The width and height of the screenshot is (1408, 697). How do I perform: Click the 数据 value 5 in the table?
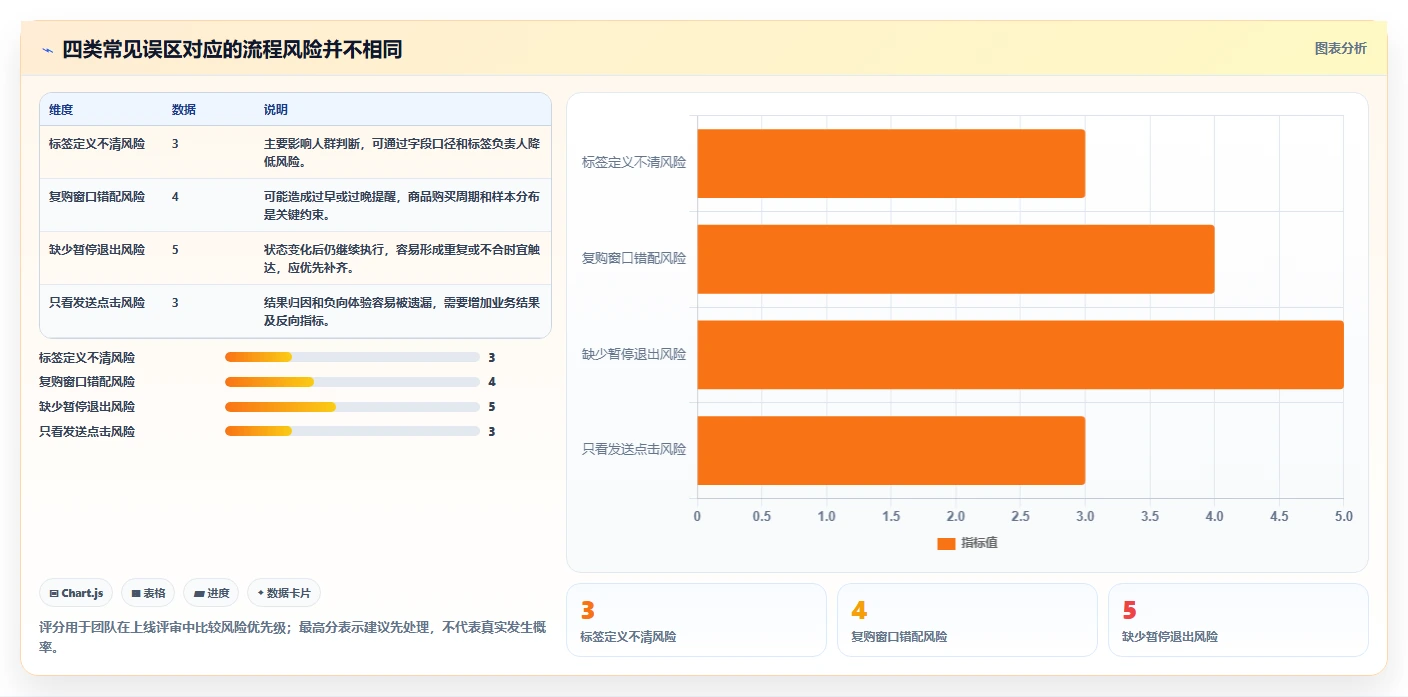[175, 250]
